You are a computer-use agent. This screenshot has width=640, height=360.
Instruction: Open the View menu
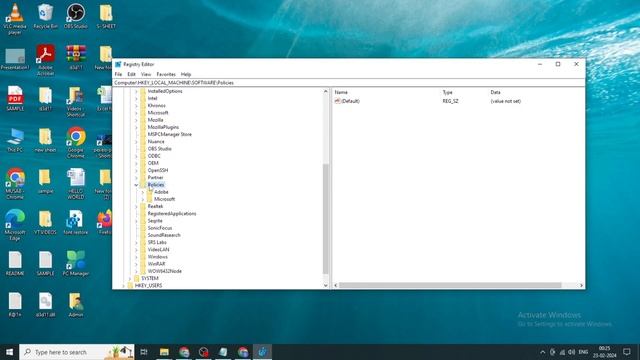(x=146, y=74)
